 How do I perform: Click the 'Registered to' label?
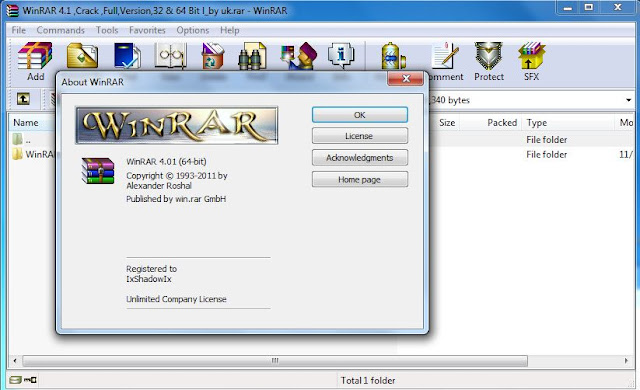pyautogui.click(x=151, y=269)
